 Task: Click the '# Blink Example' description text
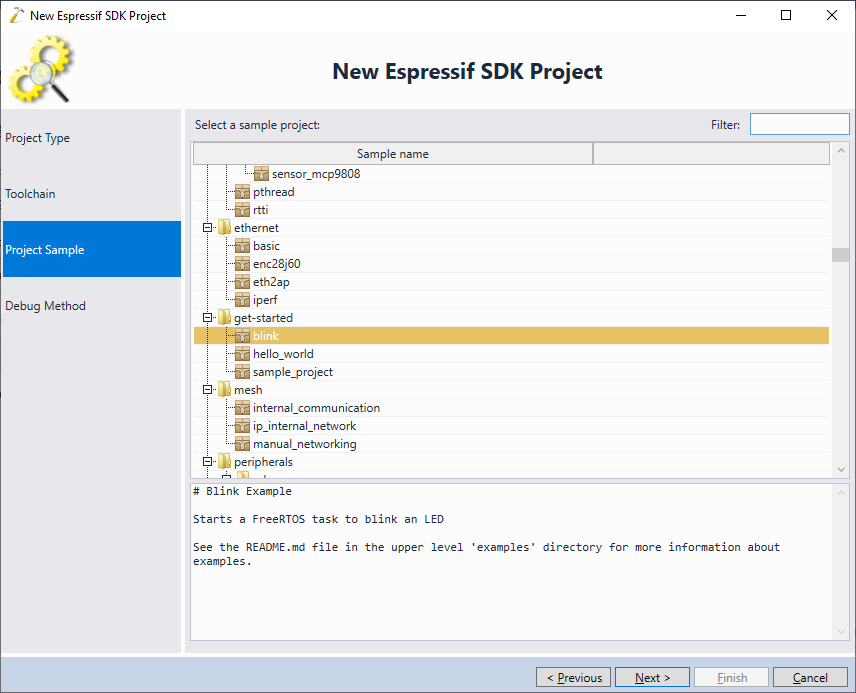[x=242, y=491]
